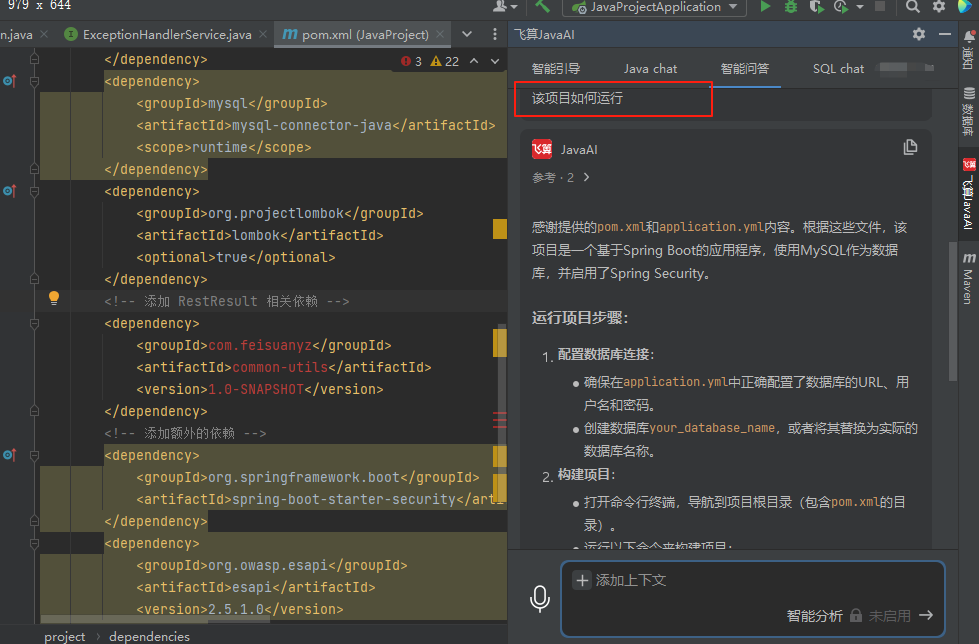This screenshot has width=979, height=644.
Task: Click gutter marker beside lombok dependency
Action: click(9, 191)
